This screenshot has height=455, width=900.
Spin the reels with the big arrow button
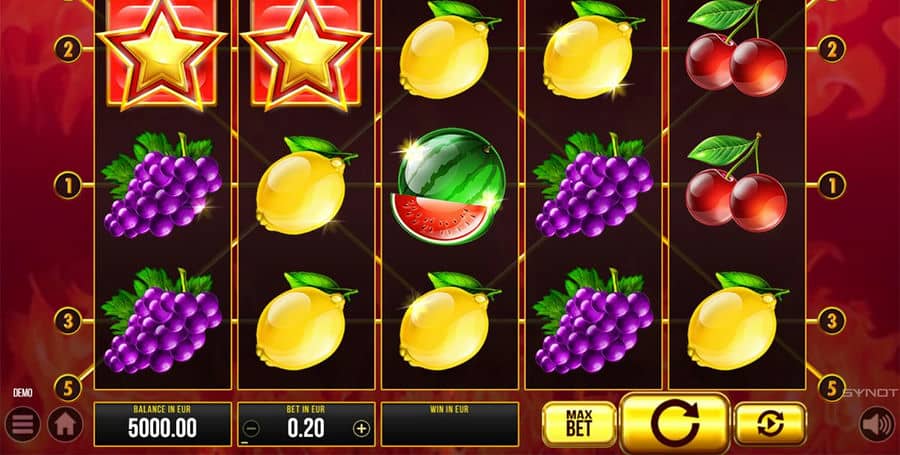click(x=675, y=423)
